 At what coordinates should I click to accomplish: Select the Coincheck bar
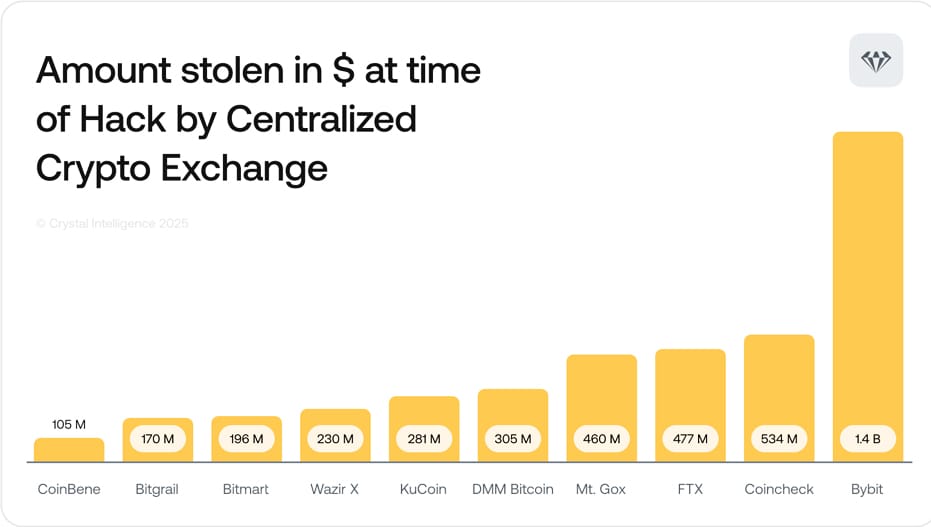pyautogui.click(x=779, y=380)
